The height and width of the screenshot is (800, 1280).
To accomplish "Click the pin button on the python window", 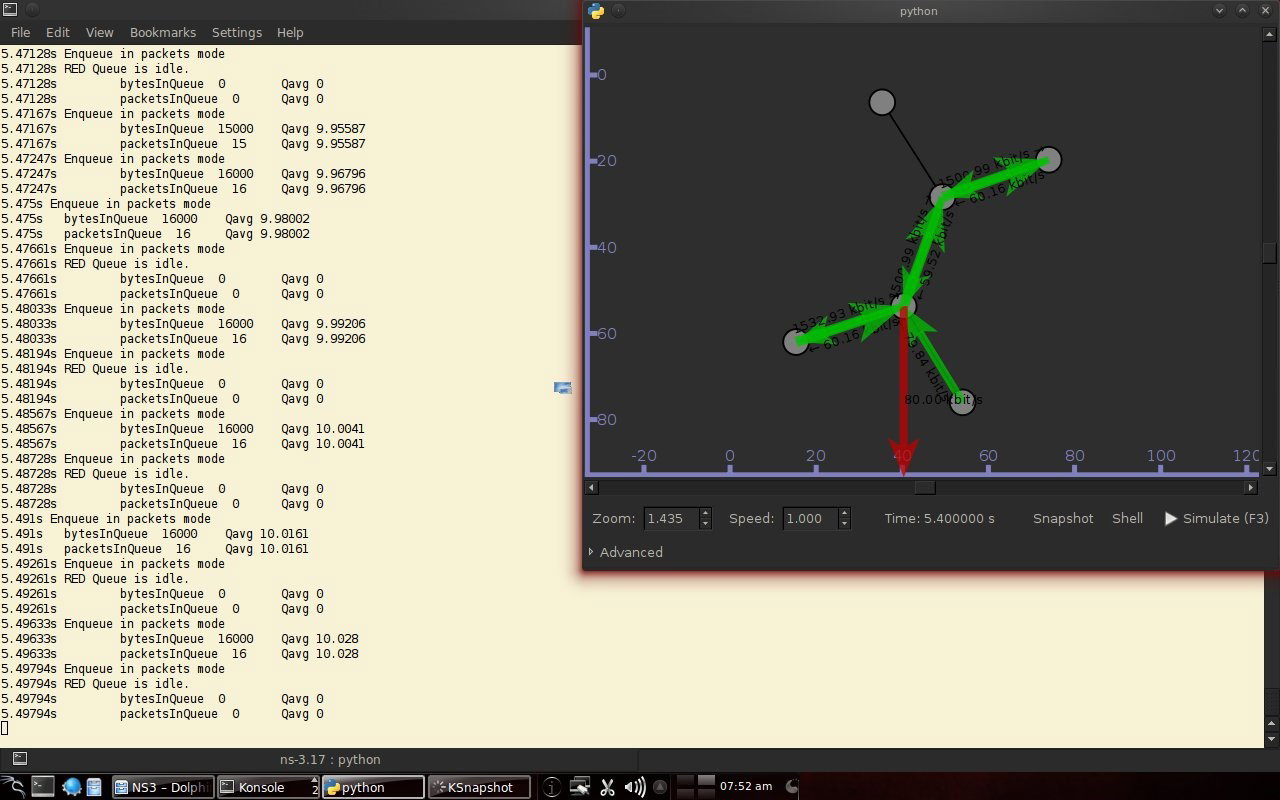I will [619, 11].
